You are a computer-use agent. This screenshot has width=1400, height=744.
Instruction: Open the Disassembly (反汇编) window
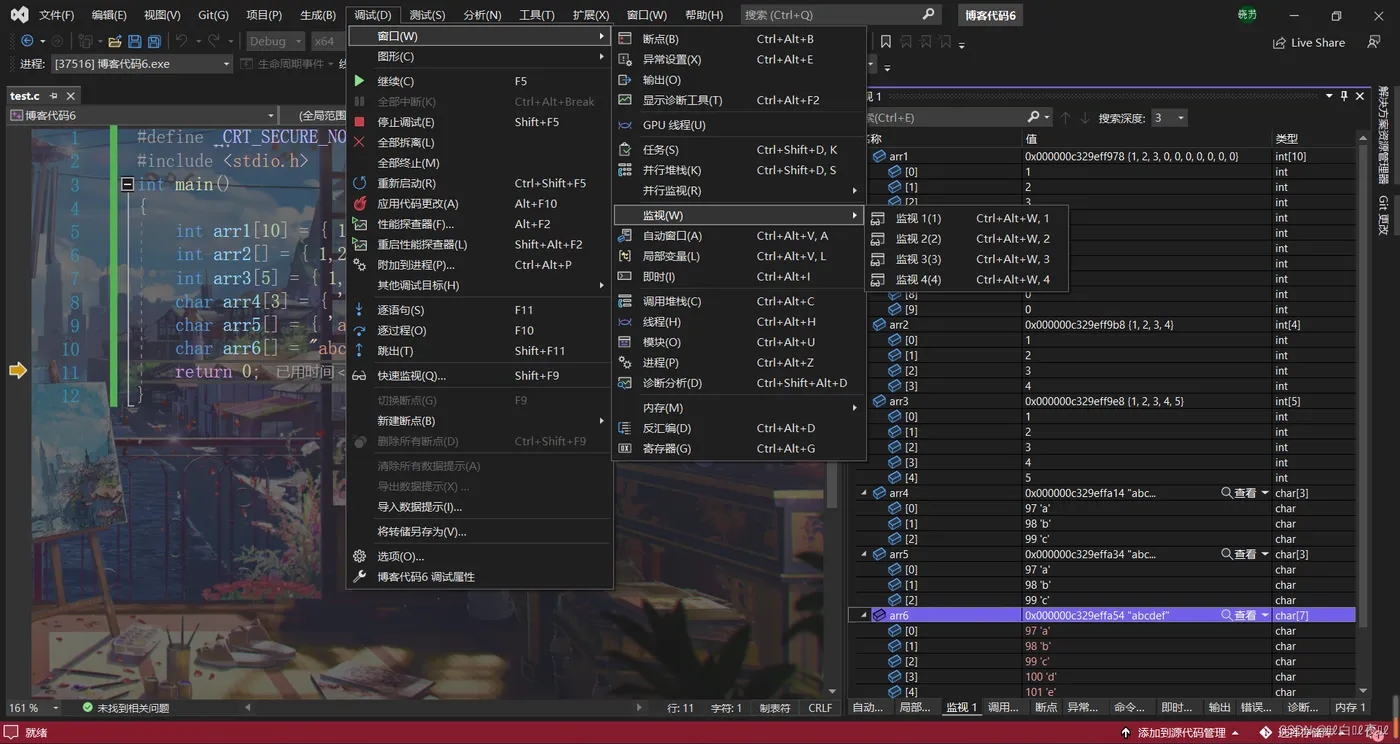coord(666,428)
